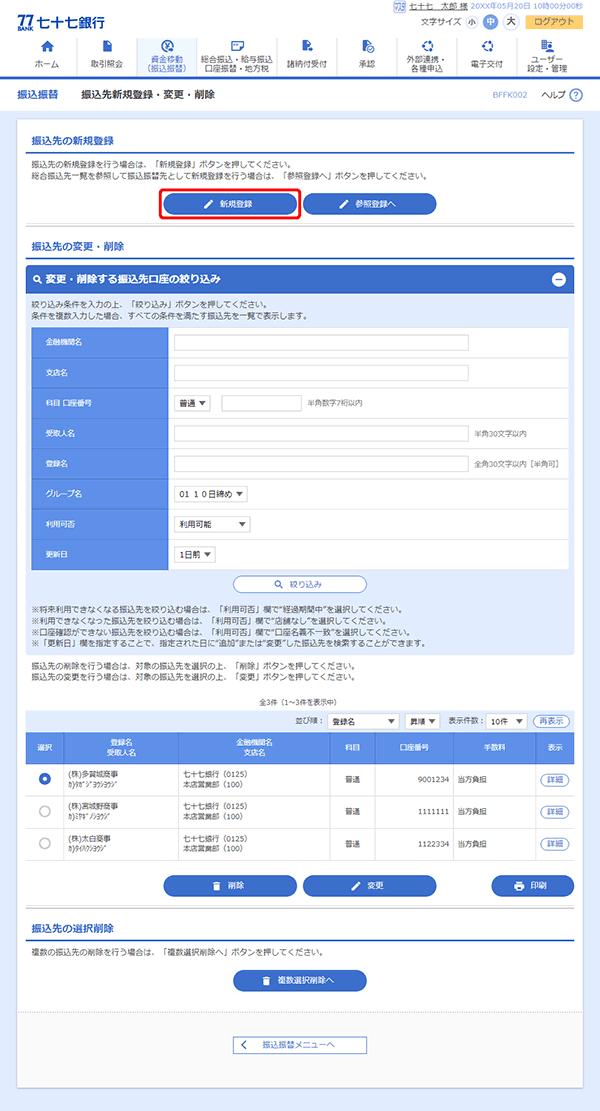Click the 複数選択削除へ button
The height and width of the screenshot is (1111, 600).
coord(300,981)
